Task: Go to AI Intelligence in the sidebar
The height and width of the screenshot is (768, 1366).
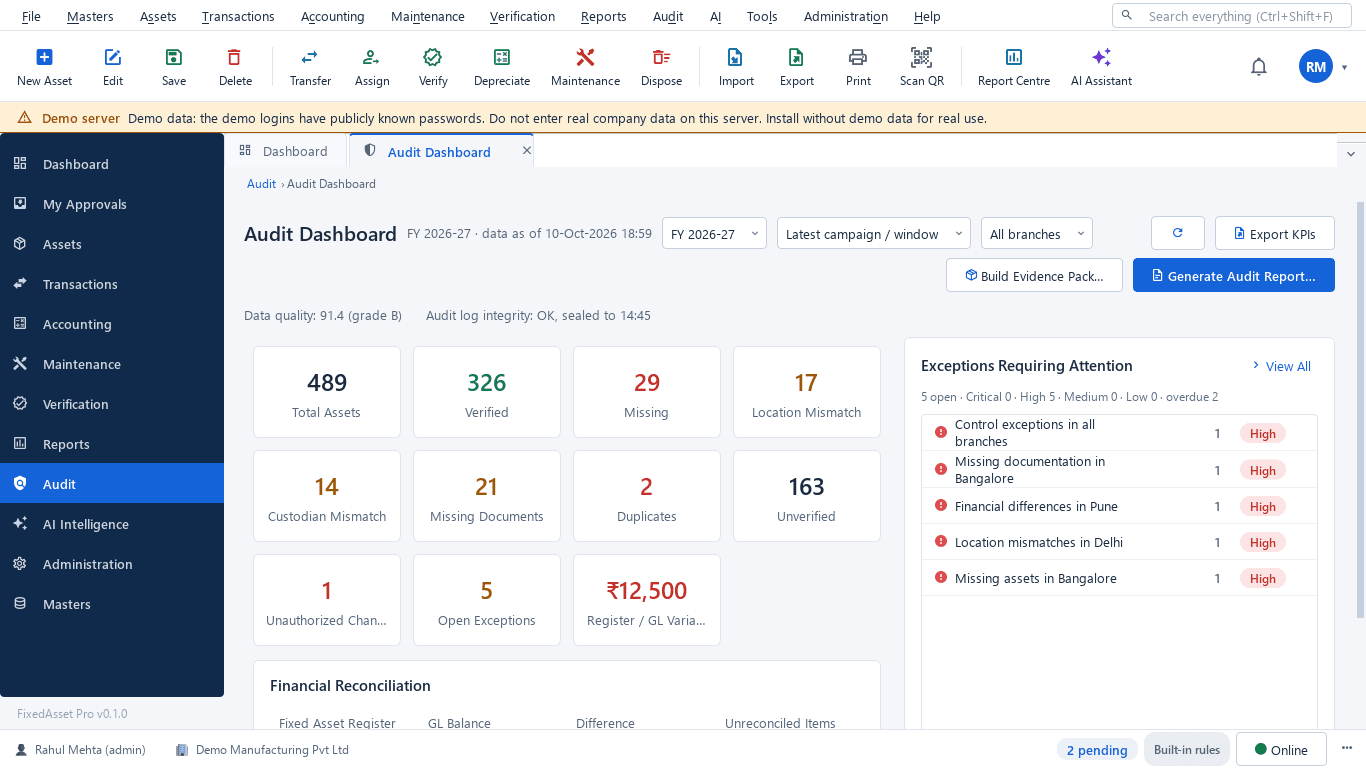Action: coord(112,524)
